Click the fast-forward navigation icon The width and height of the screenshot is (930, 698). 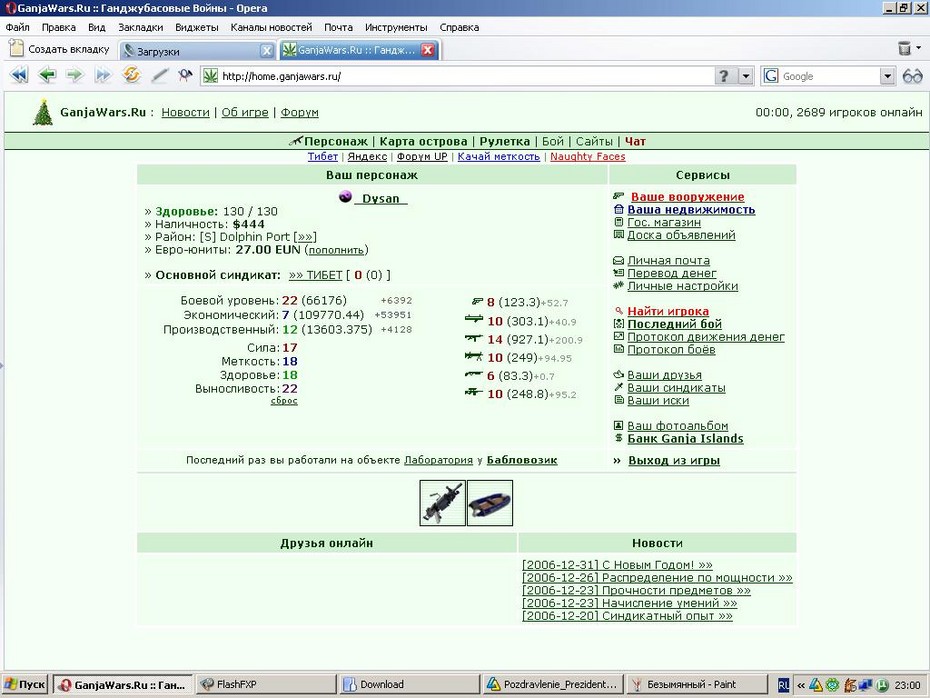coord(102,75)
